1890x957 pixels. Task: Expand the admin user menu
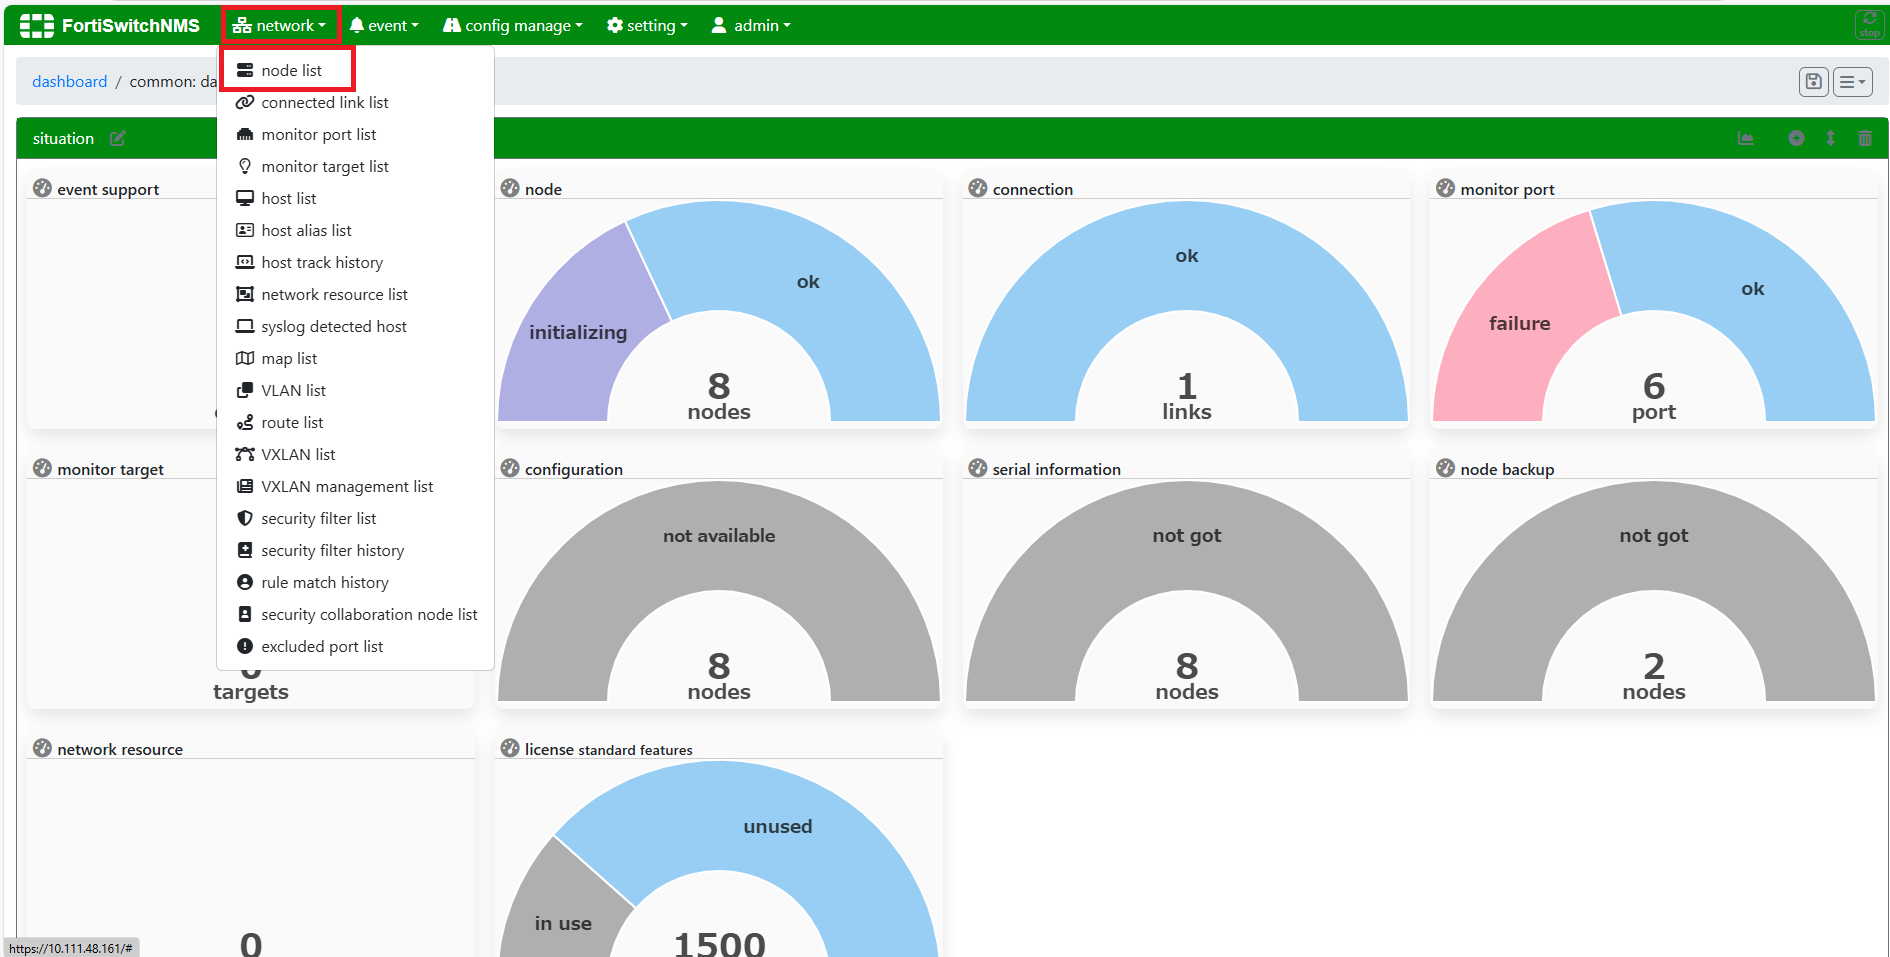click(750, 25)
